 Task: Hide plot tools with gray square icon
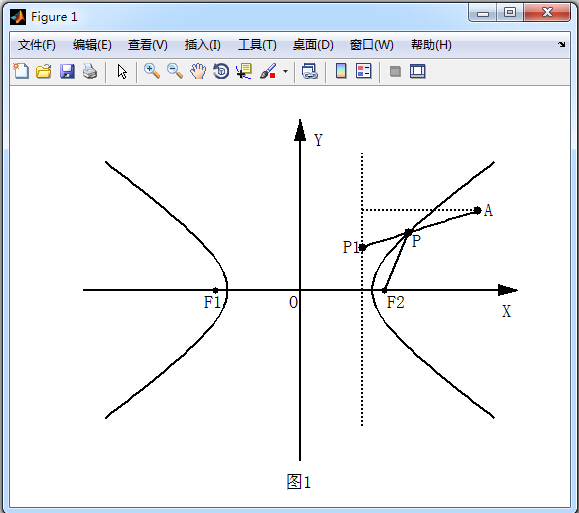coord(395,71)
